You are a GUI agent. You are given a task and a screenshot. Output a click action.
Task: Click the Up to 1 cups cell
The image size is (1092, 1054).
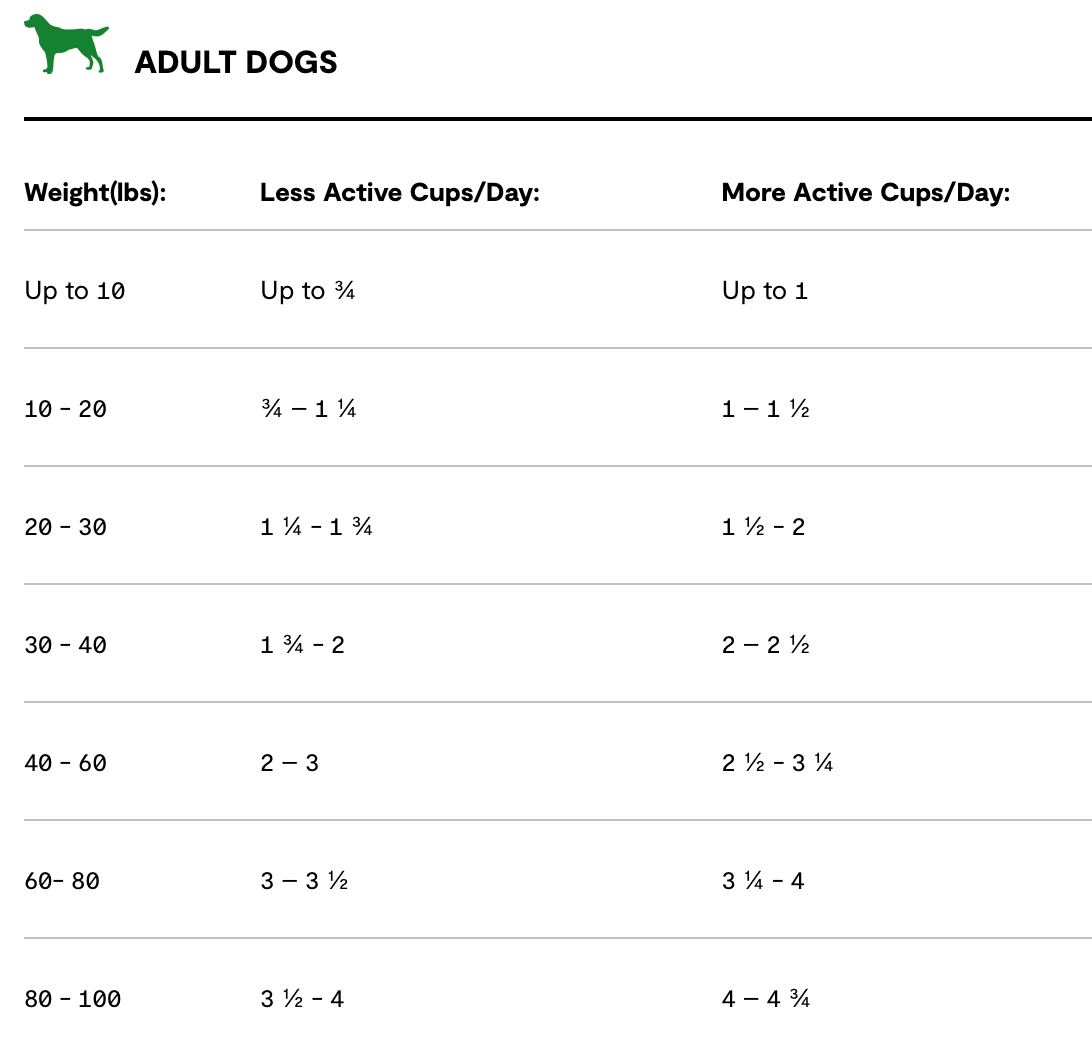[x=765, y=291]
